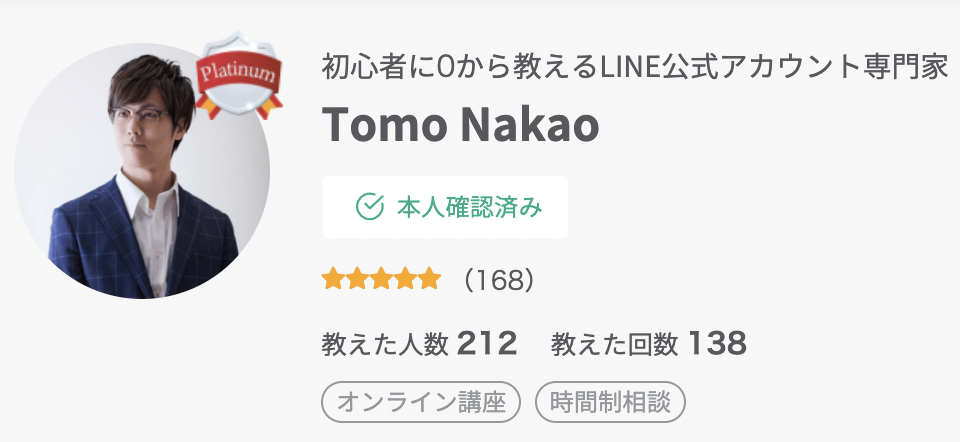Click the number 212 students taught

[487, 344]
